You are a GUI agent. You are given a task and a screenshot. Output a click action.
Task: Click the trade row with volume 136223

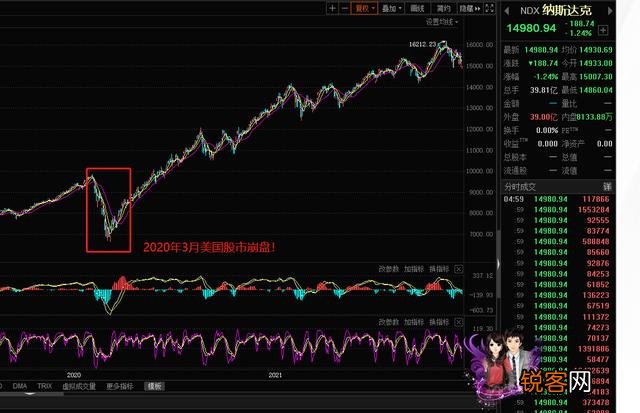(x=557, y=295)
